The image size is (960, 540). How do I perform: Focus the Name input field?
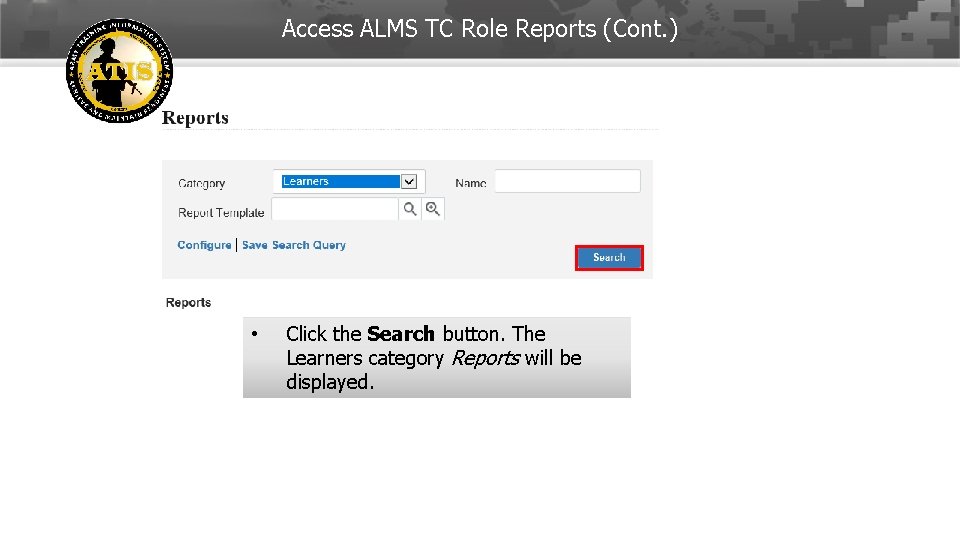(568, 181)
